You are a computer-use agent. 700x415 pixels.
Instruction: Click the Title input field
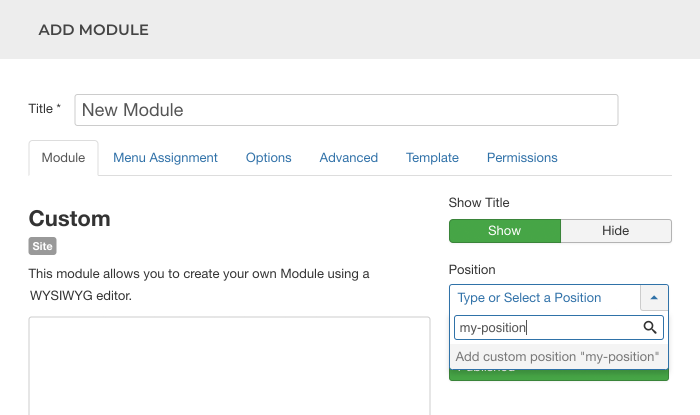tap(346, 110)
